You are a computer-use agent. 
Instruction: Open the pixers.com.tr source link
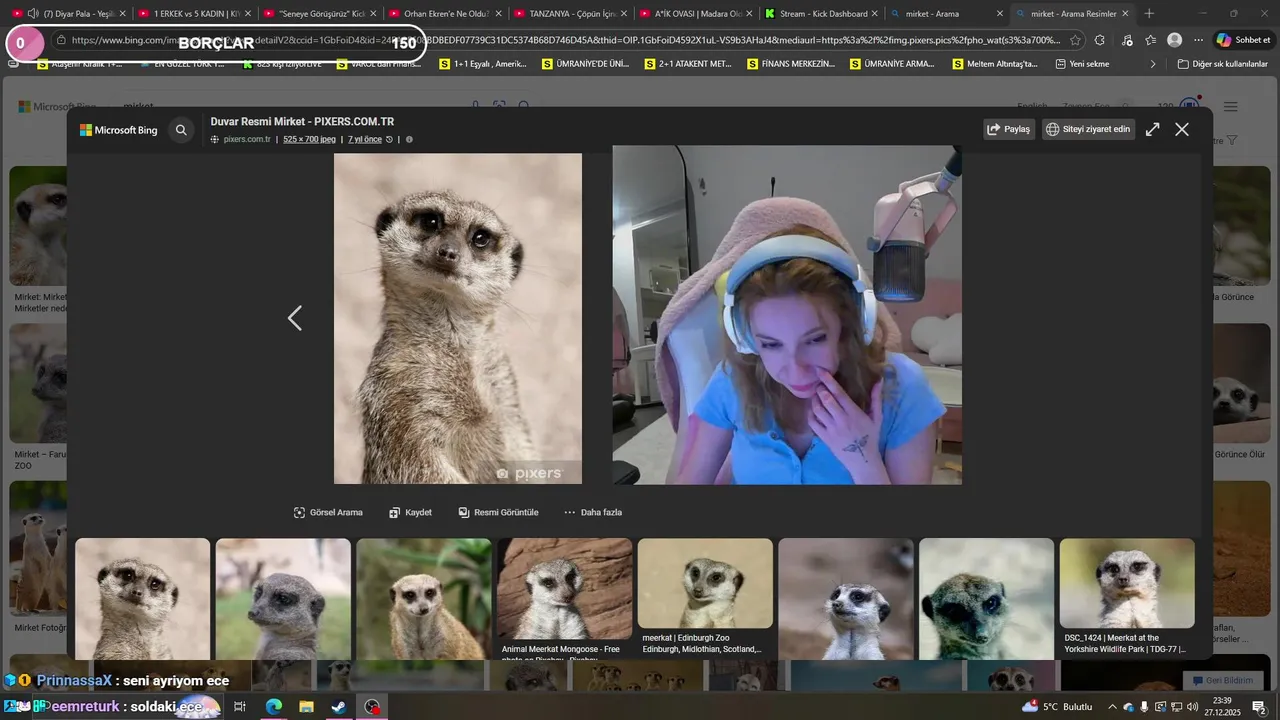[247, 139]
